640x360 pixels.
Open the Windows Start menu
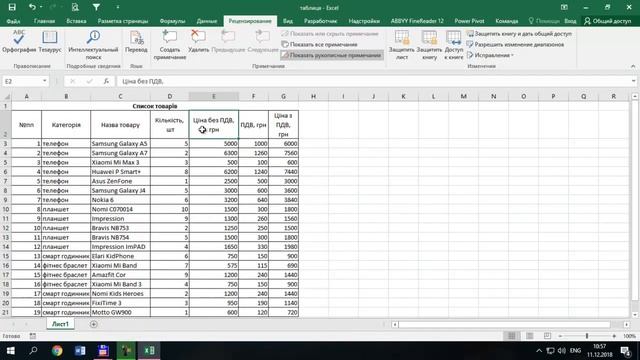coord(10,351)
